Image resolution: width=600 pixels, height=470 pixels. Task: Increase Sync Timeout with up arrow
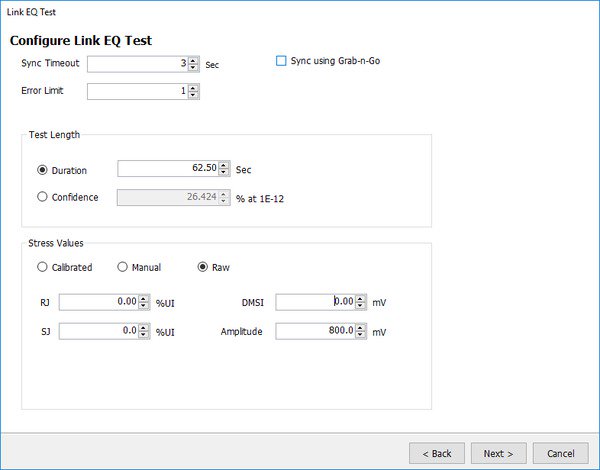(194, 60)
